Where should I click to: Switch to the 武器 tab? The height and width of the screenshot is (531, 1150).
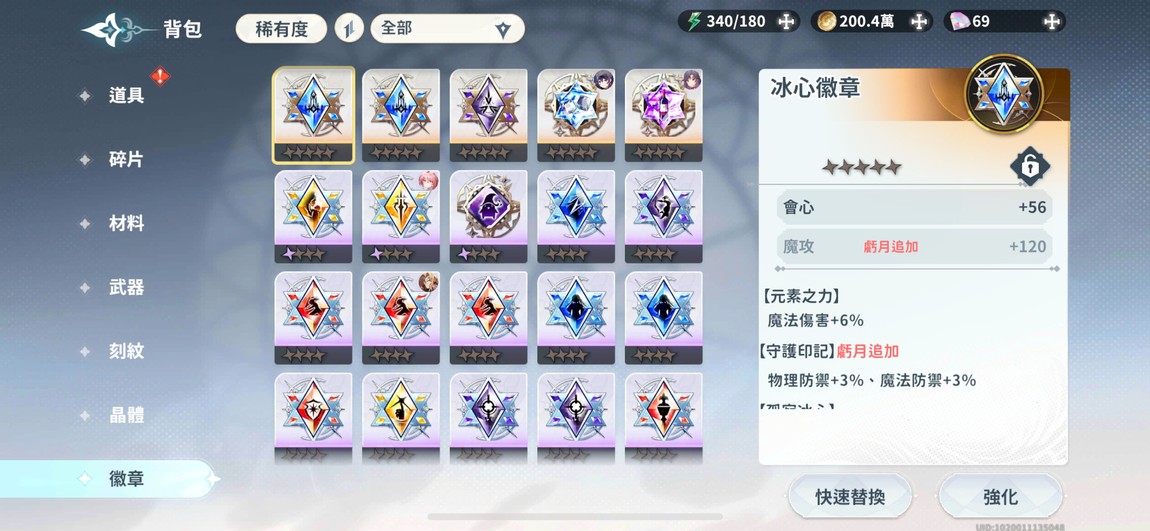126,288
